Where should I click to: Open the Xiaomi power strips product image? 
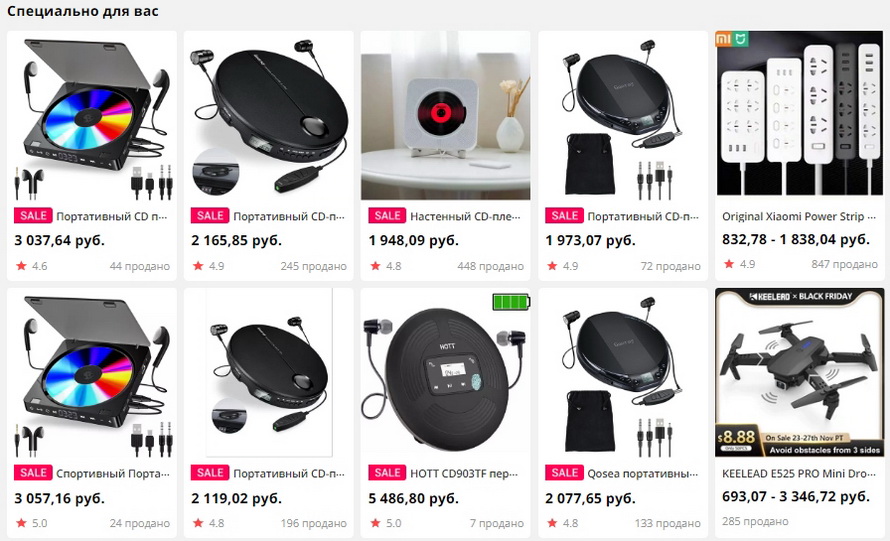point(799,114)
